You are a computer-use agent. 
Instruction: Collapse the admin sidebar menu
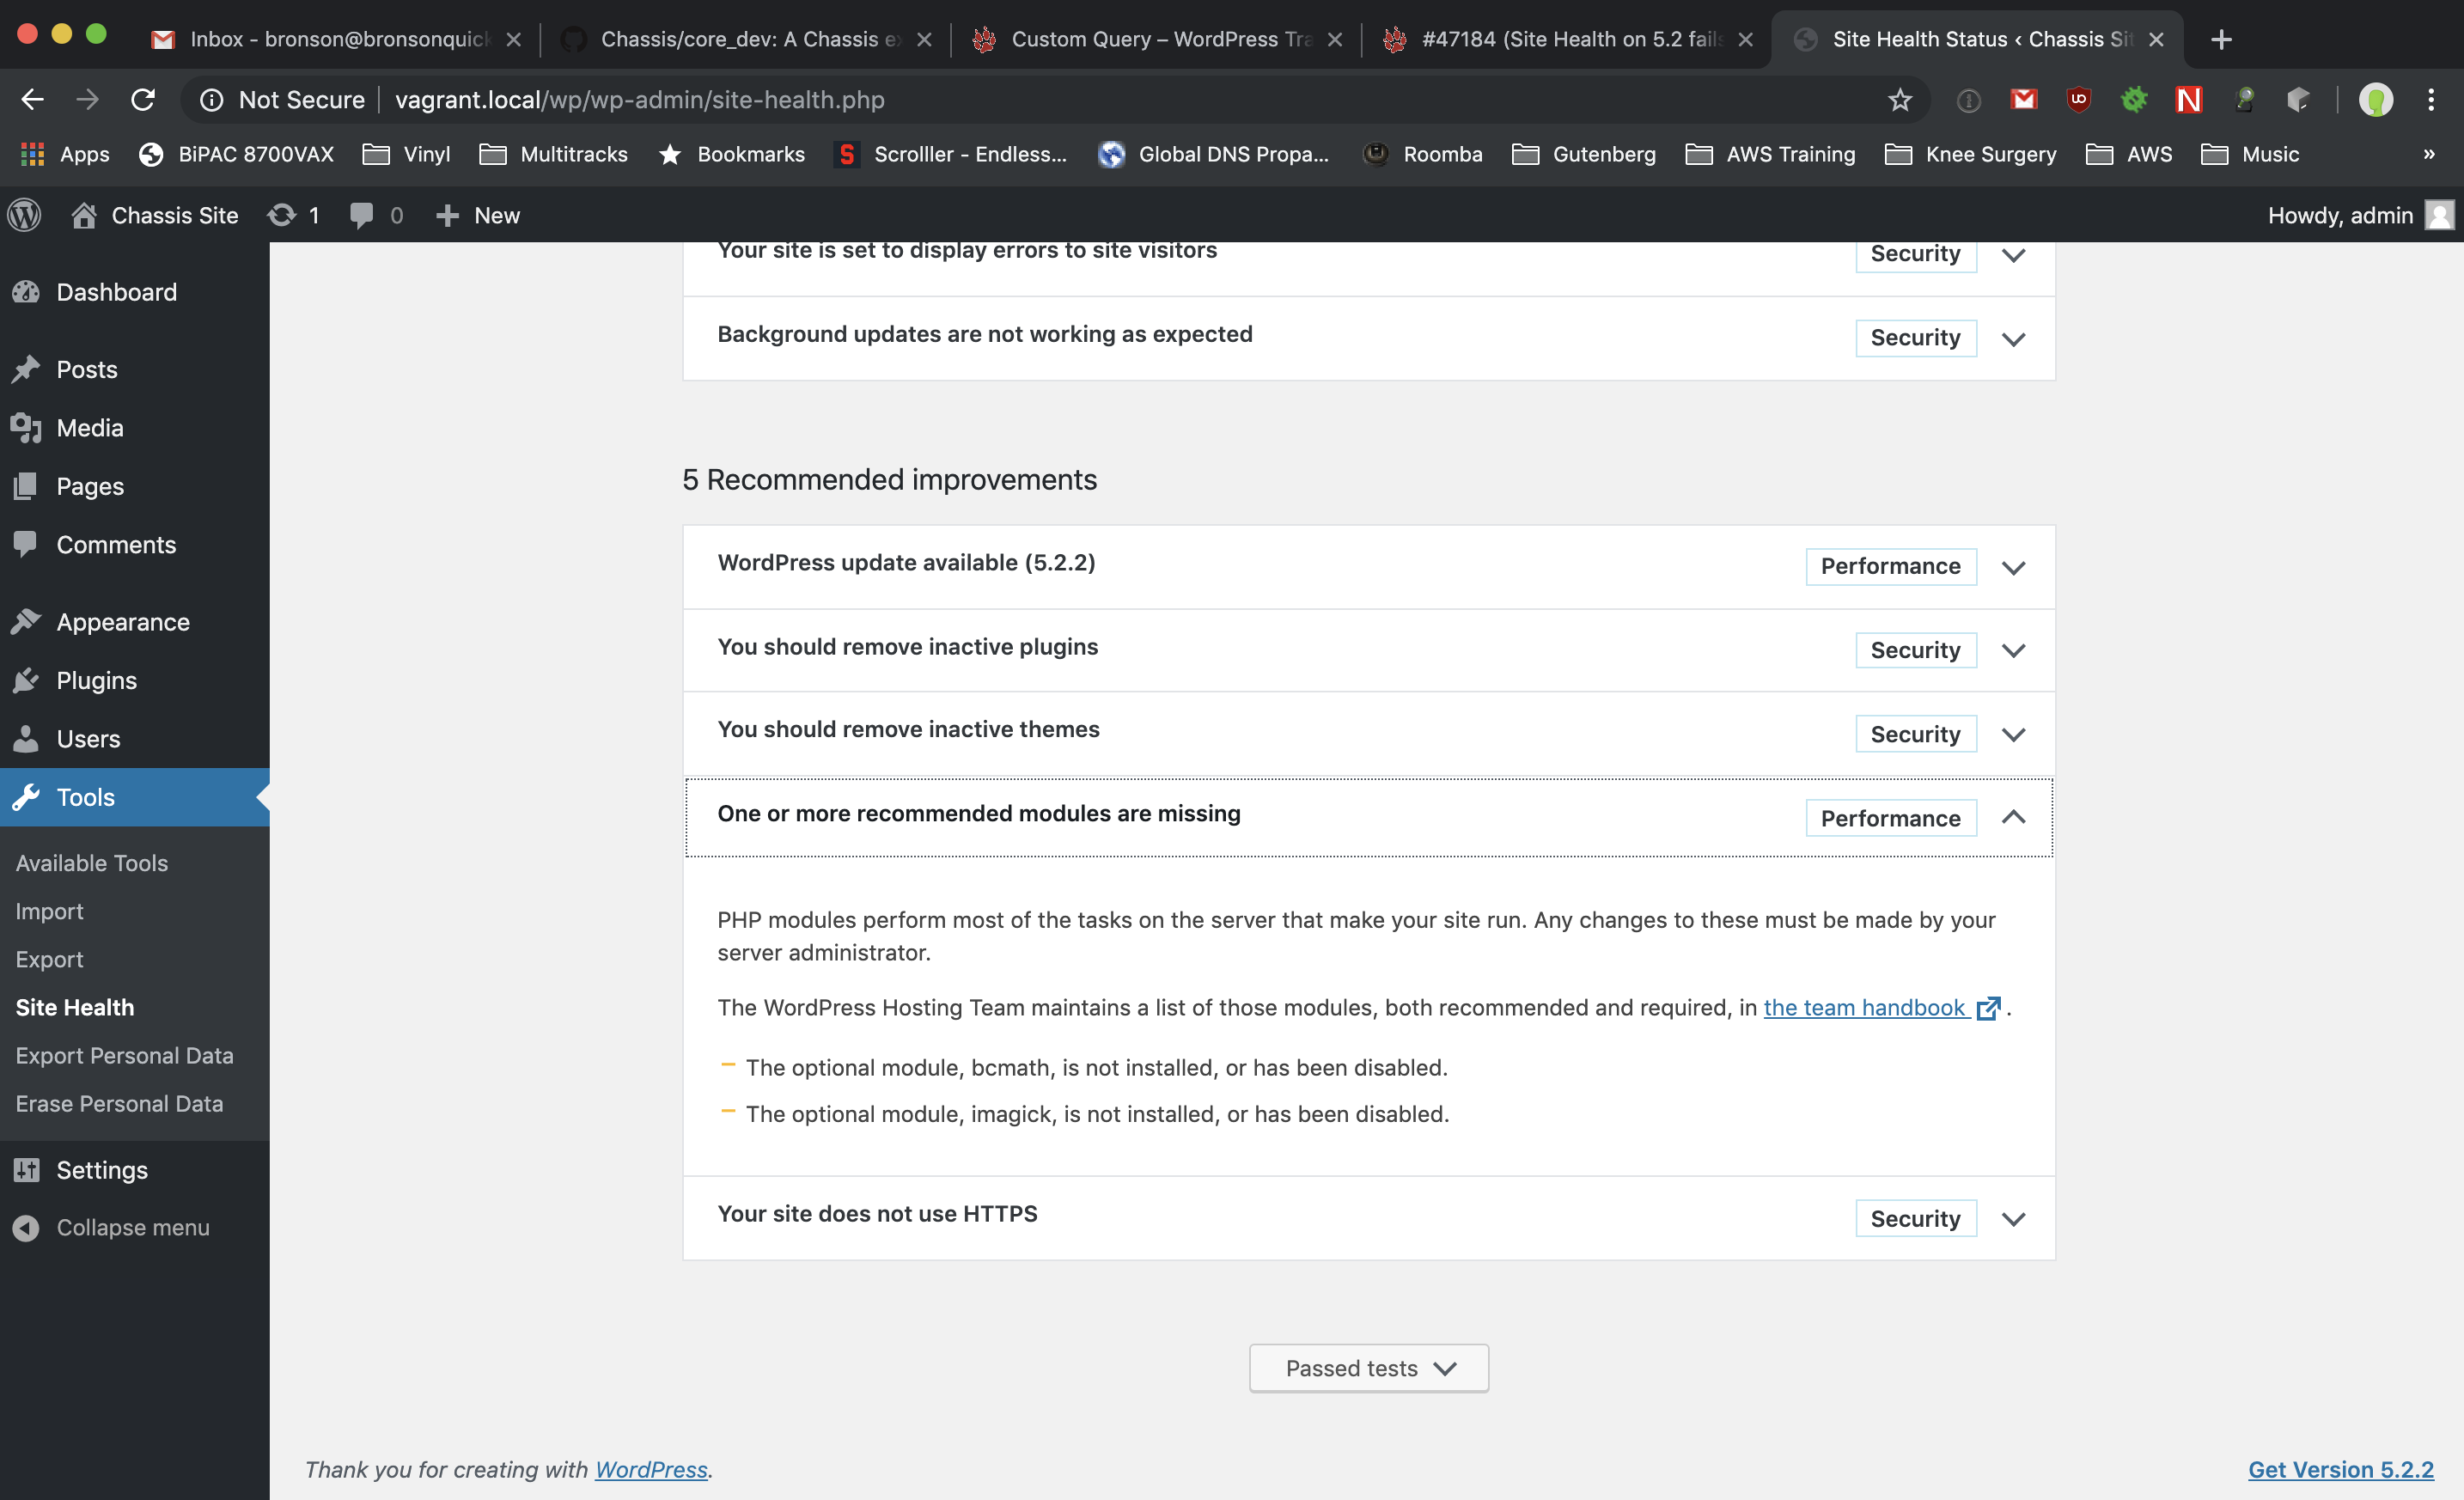click(132, 1227)
